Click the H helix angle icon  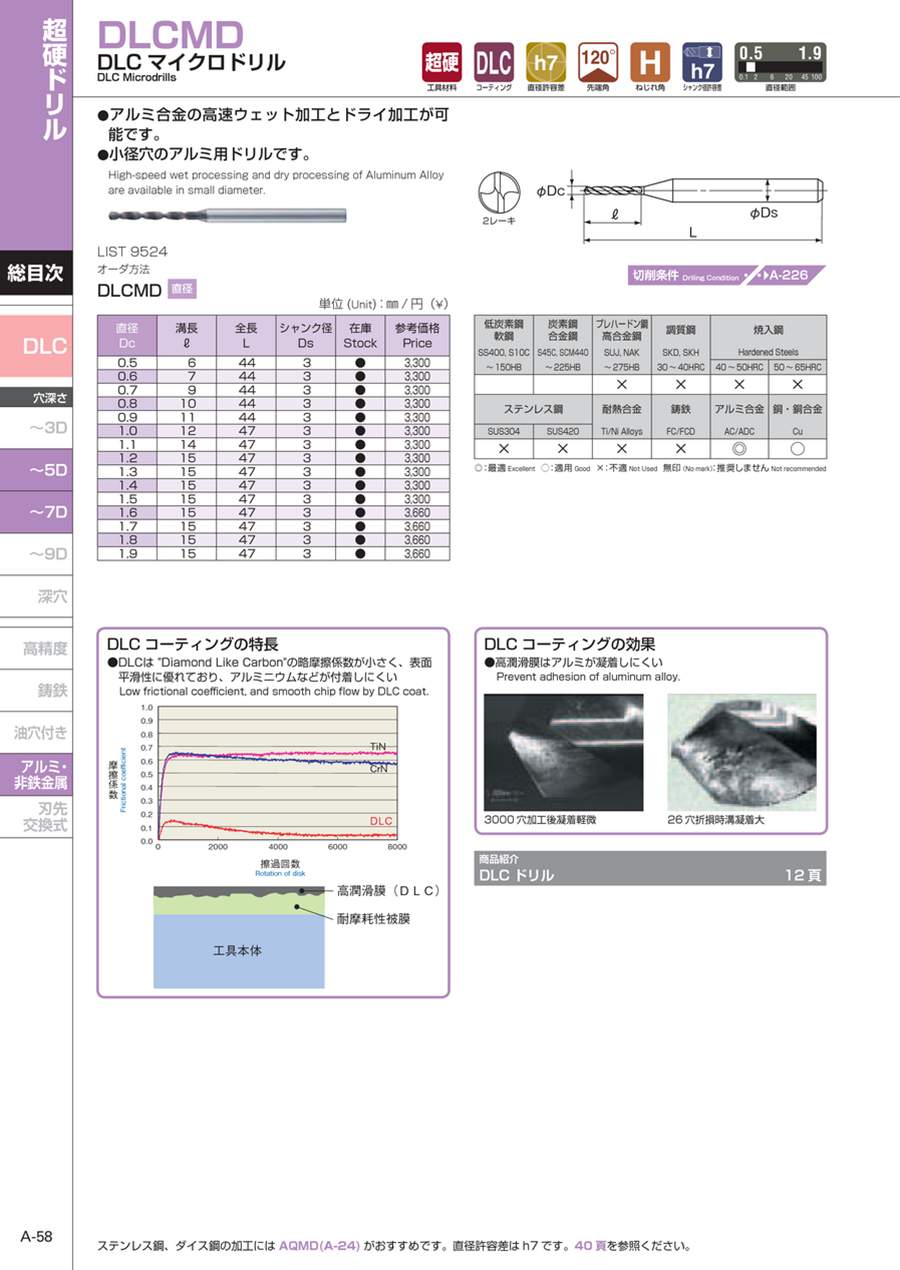649,62
